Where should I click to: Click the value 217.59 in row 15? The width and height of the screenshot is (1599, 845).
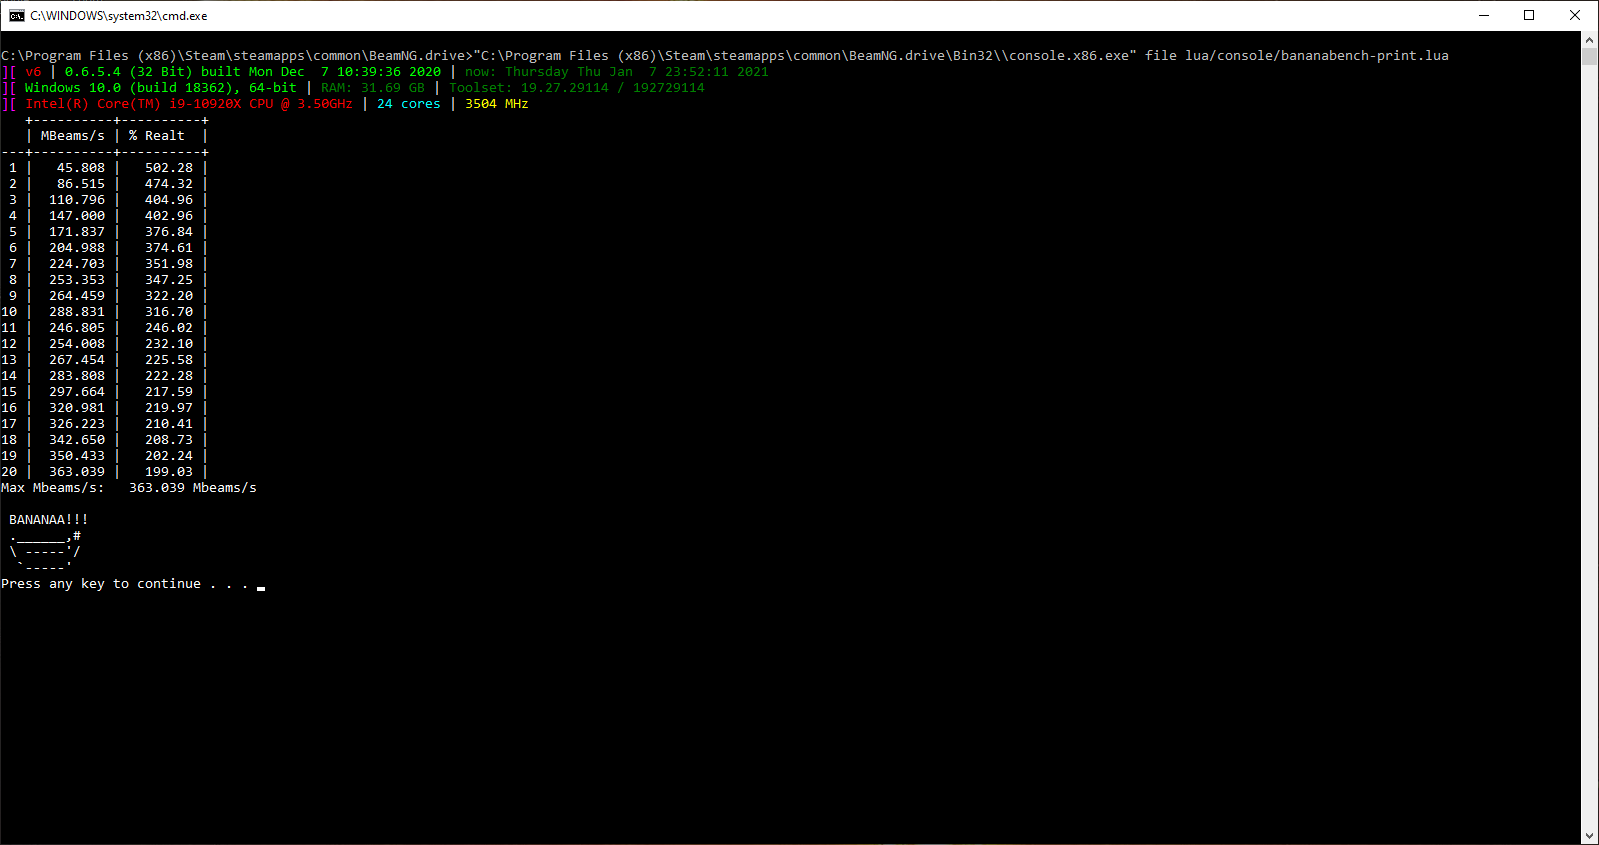[x=169, y=392]
